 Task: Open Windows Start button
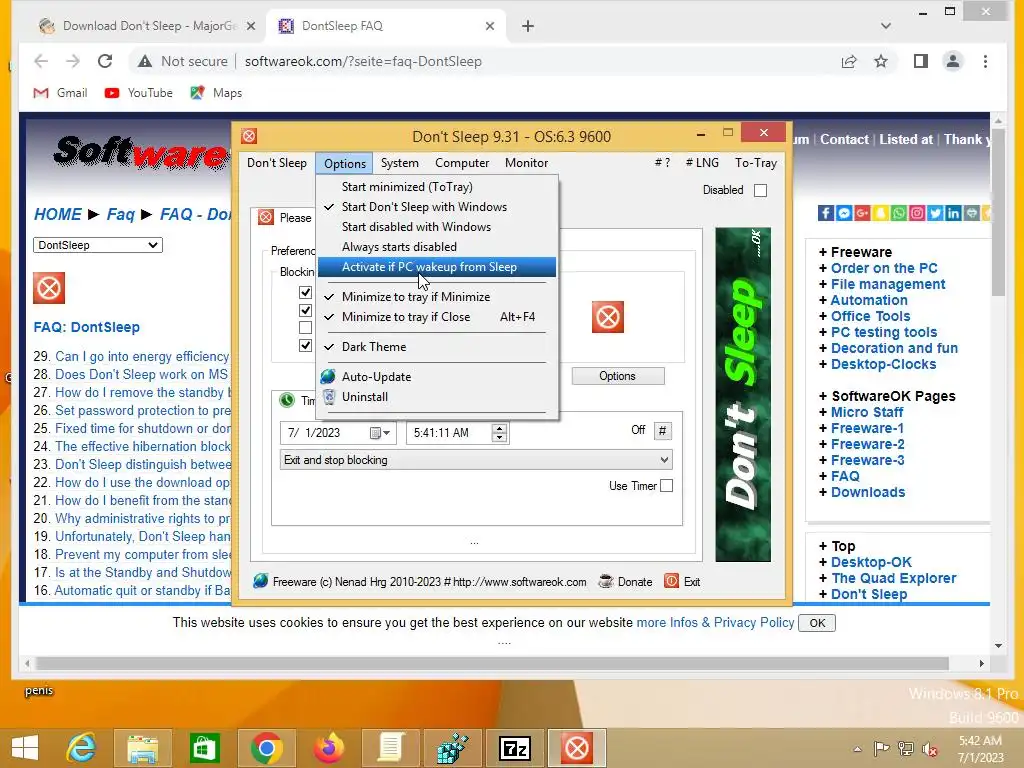[x=25, y=748]
